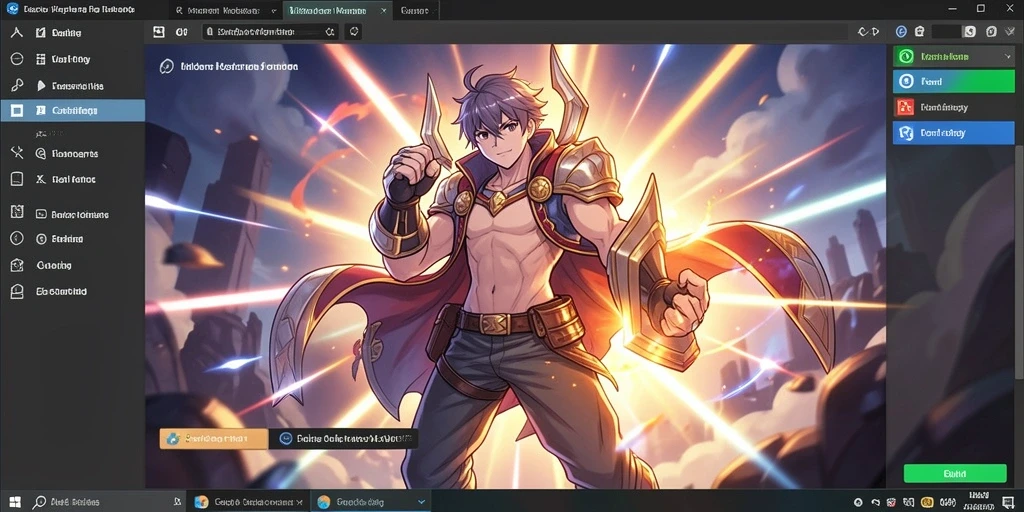This screenshot has width=1024, height=512.
Task: Click the red square icon in right panel
Action: coord(906,106)
